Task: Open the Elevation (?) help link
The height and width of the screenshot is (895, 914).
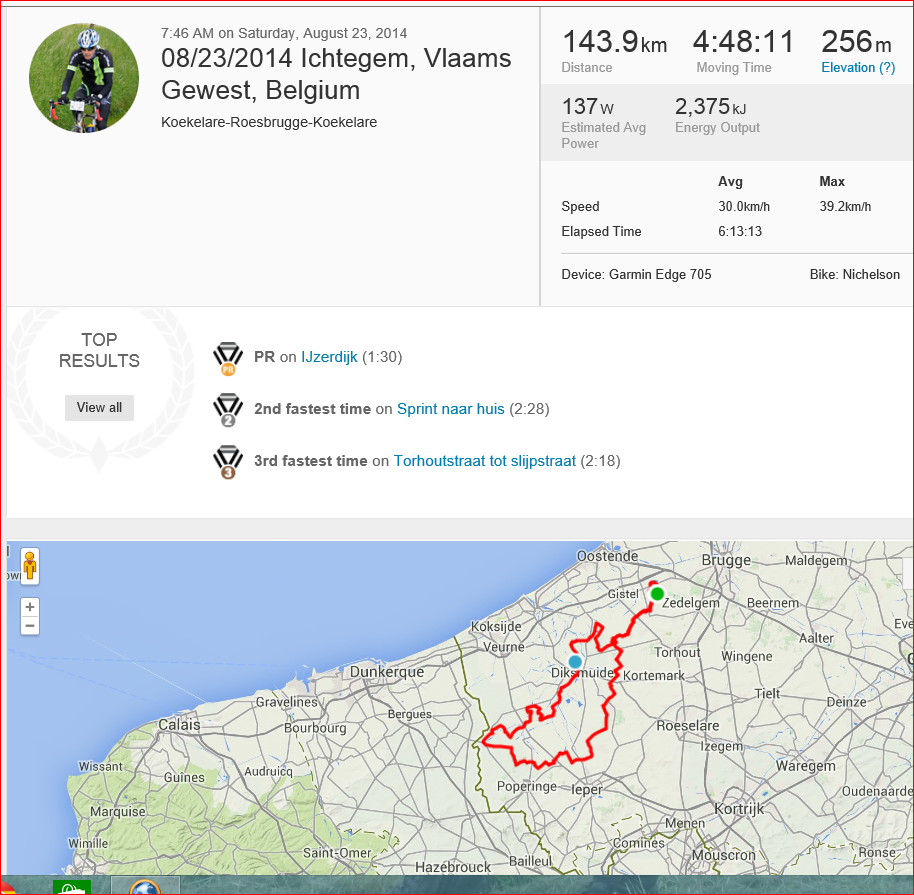Action: pyautogui.click(x=858, y=68)
